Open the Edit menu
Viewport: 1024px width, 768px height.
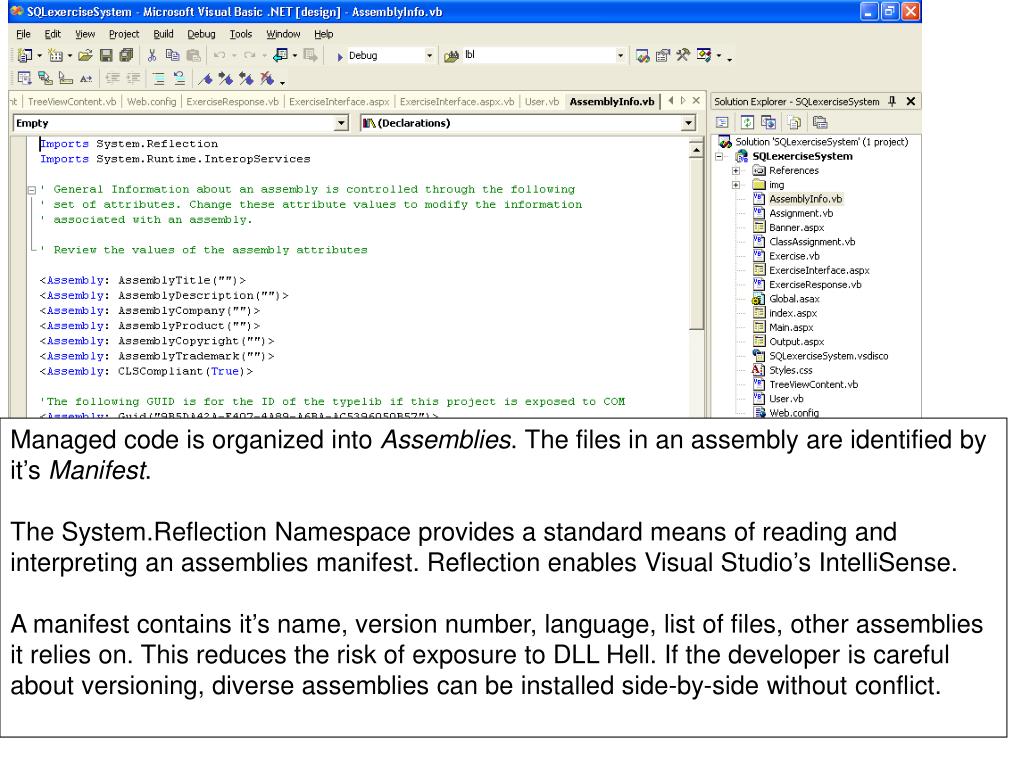[52, 34]
